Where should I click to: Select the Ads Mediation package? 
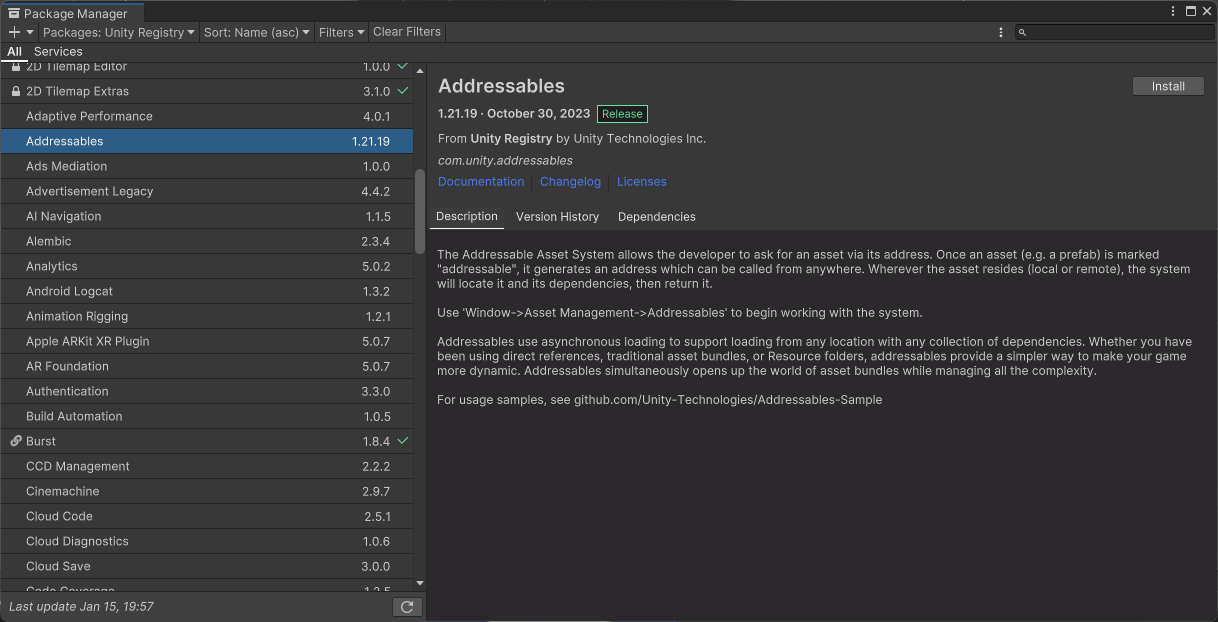point(206,166)
